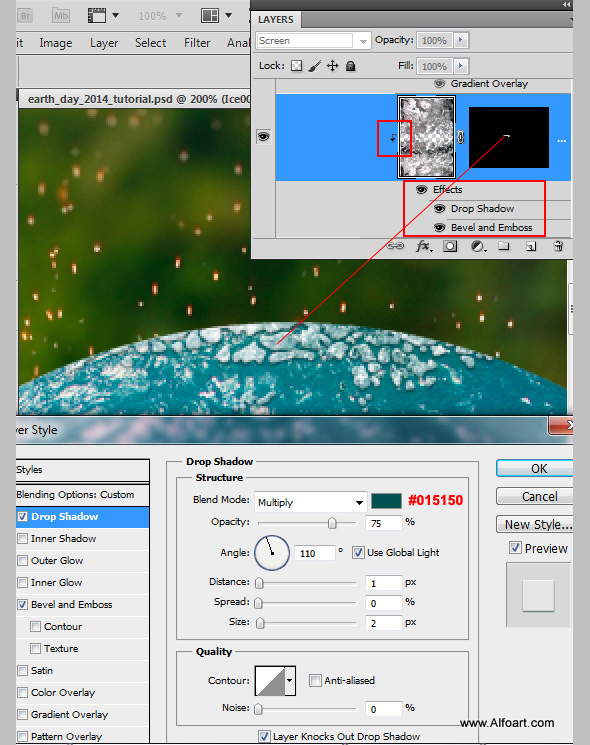Create new fill or adjustment layer icon
Screen dimensions: 590x745
click(x=478, y=246)
